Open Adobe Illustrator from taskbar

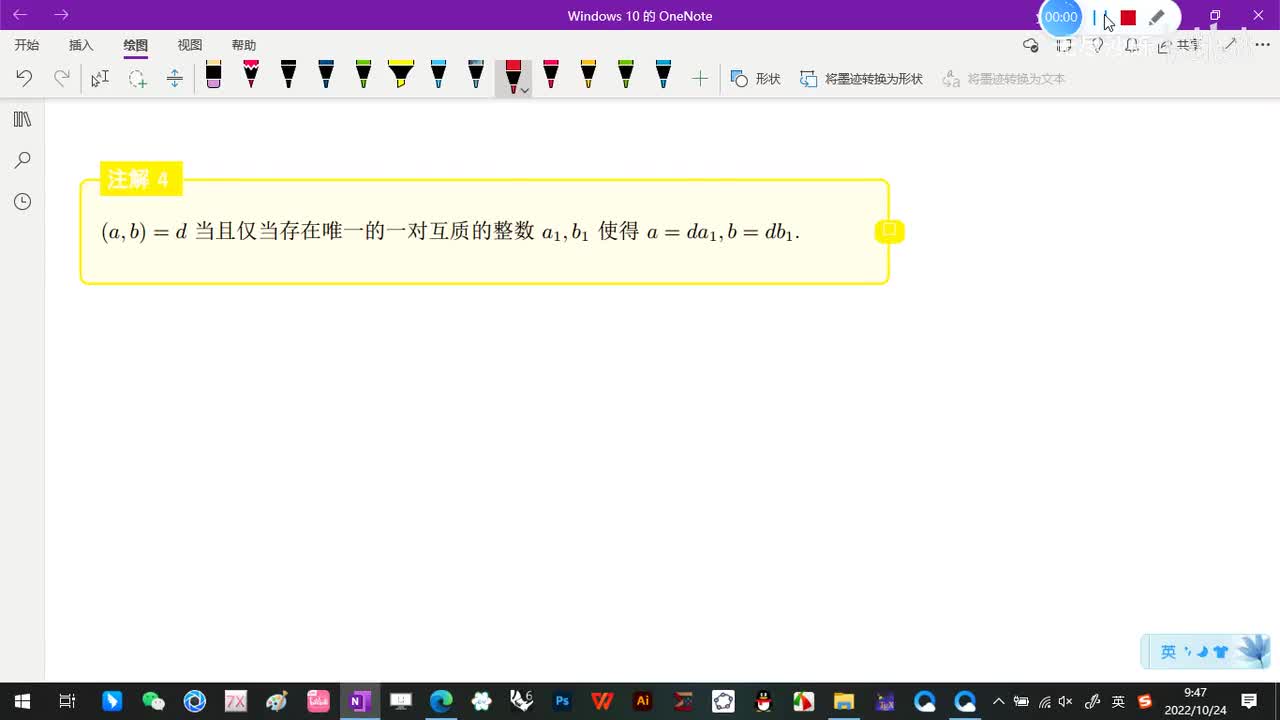[643, 701]
